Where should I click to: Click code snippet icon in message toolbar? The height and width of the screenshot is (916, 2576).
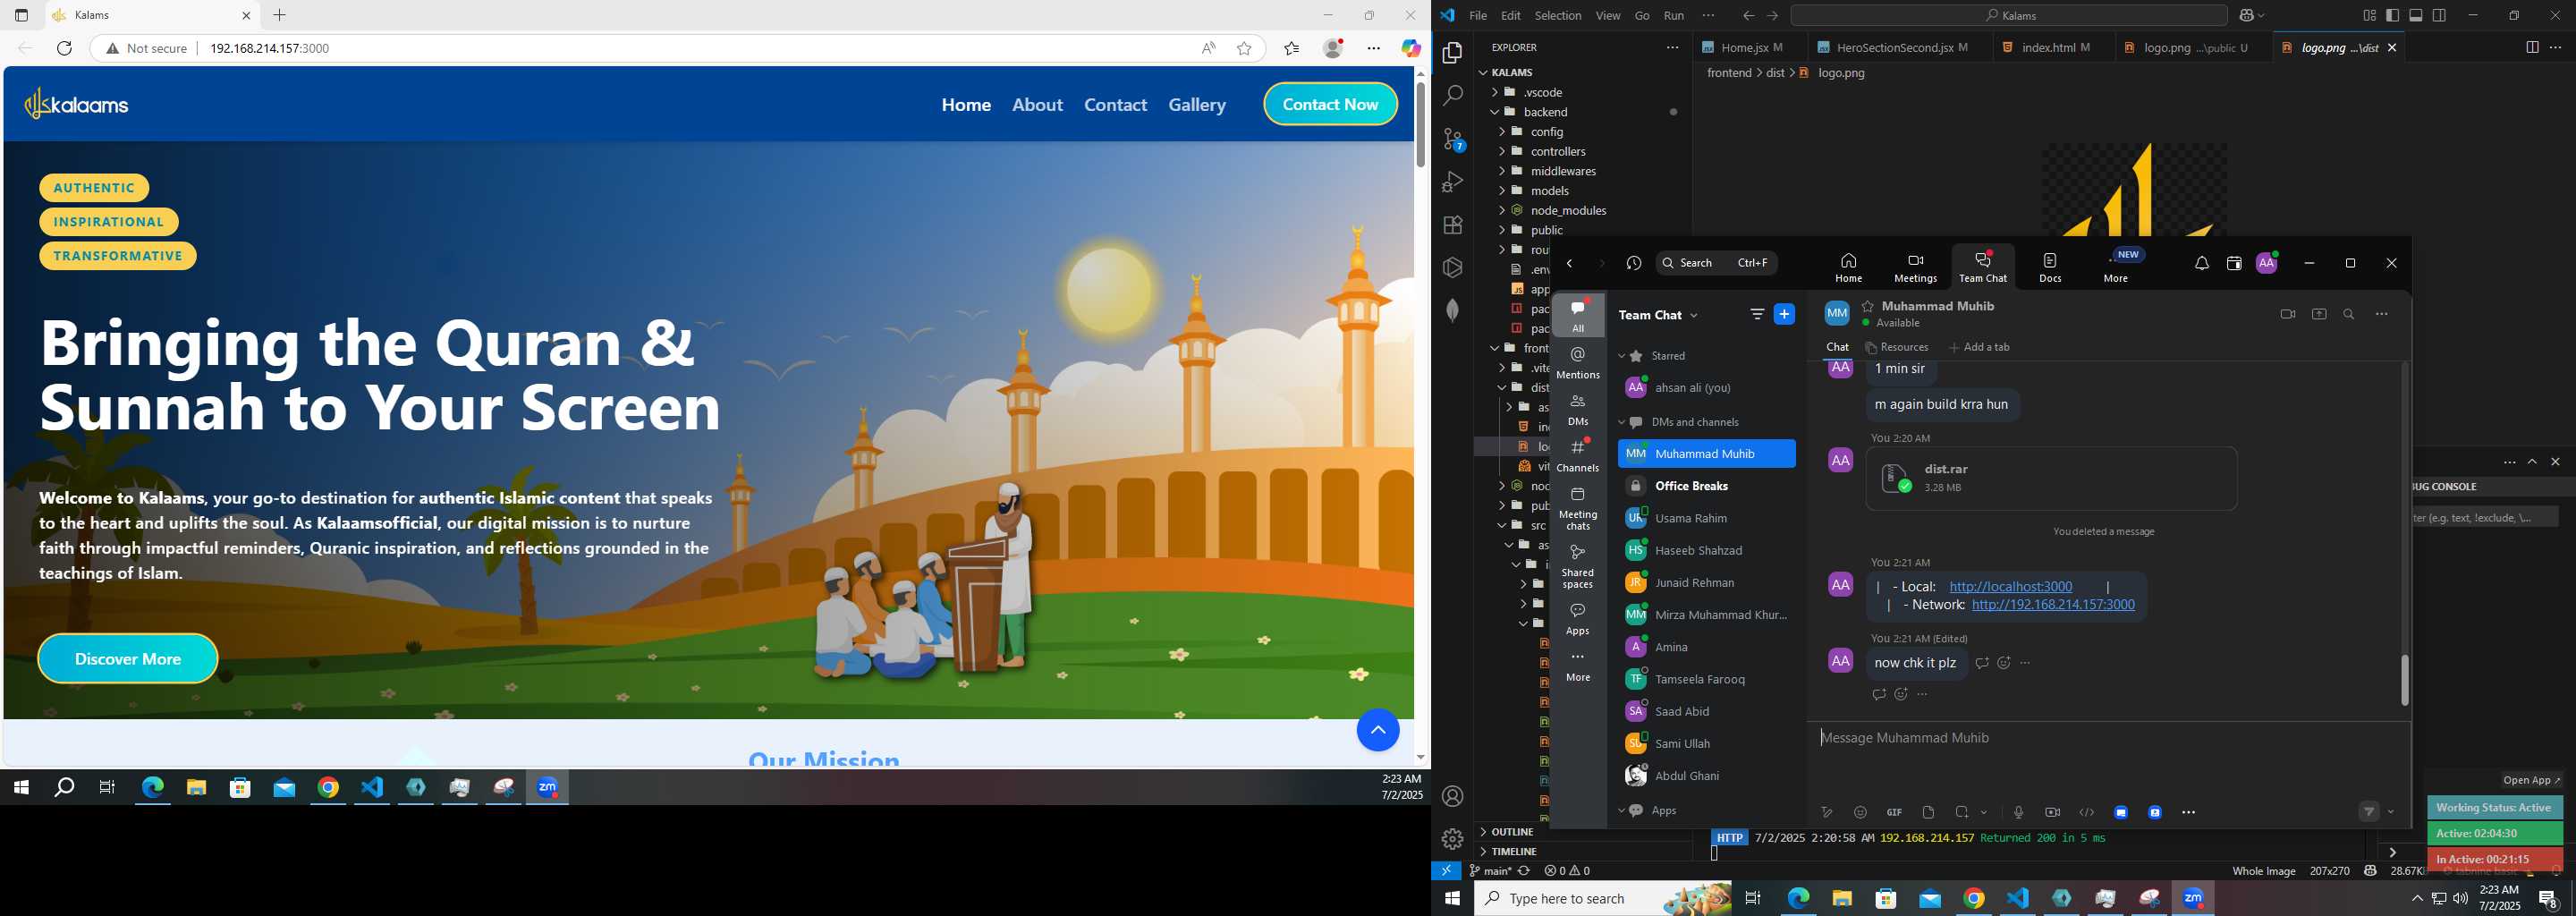coord(2087,812)
